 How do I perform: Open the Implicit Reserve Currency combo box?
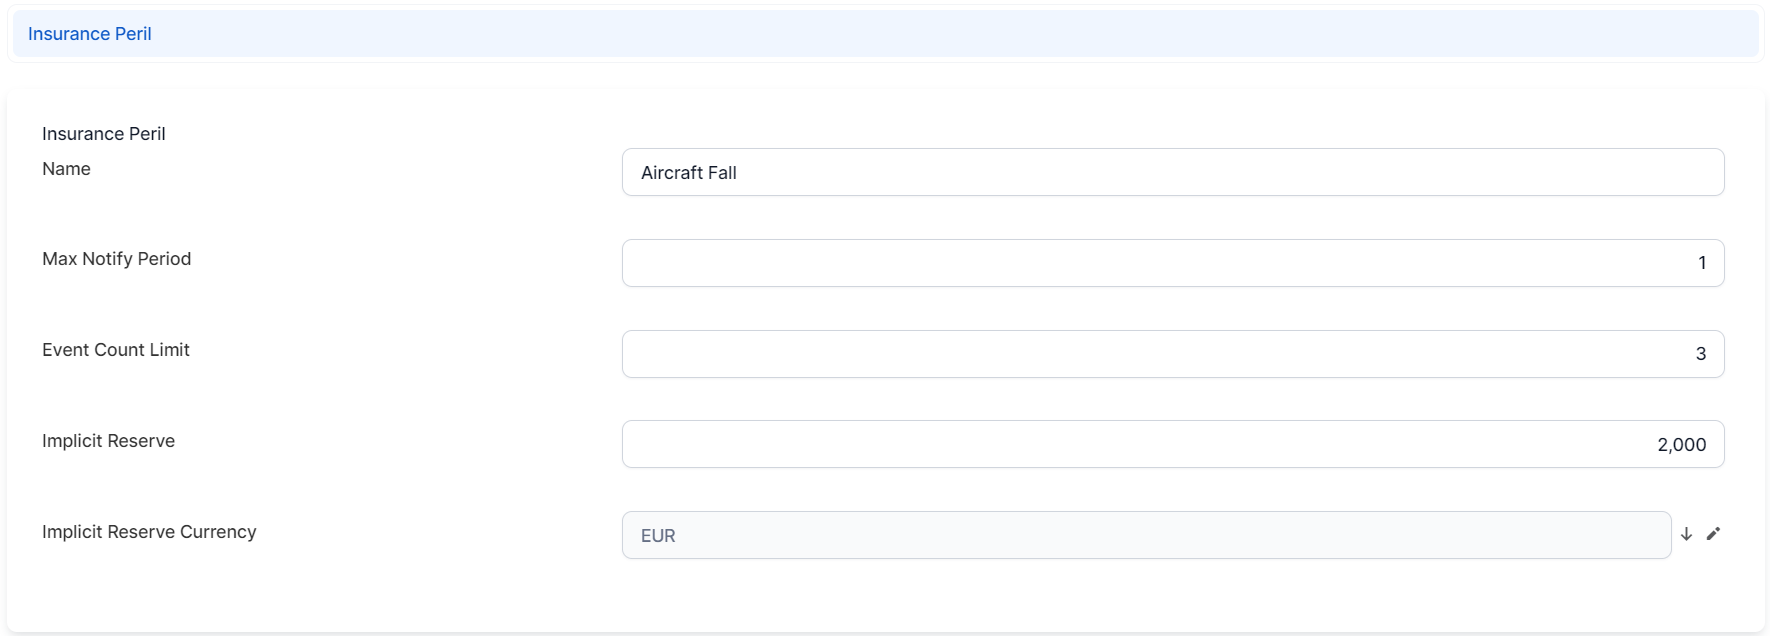point(1145,535)
